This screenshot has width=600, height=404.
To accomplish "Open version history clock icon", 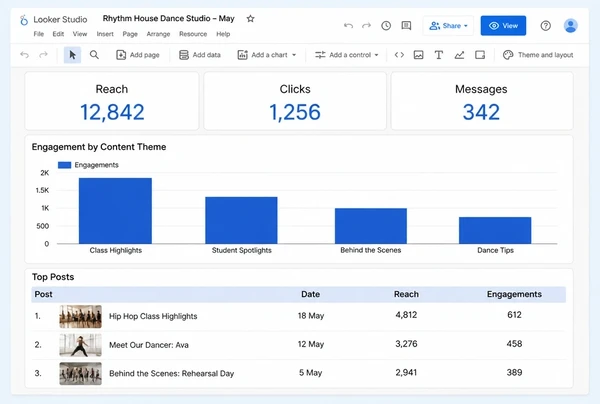I will pyautogui.click(x=386, y=26).
